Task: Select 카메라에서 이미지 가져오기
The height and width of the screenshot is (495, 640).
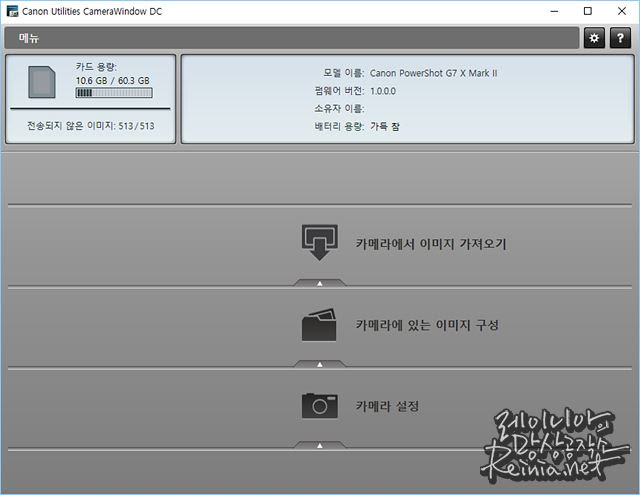Action: click(x=431, y=244)
